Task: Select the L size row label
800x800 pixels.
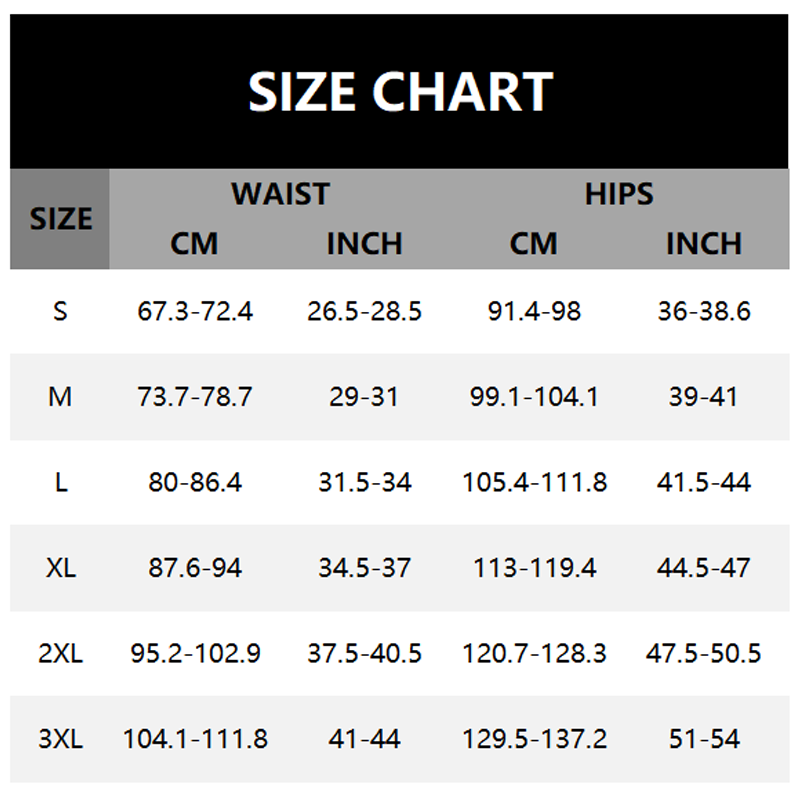Action: pyautogui.click(x=60, y=483)
